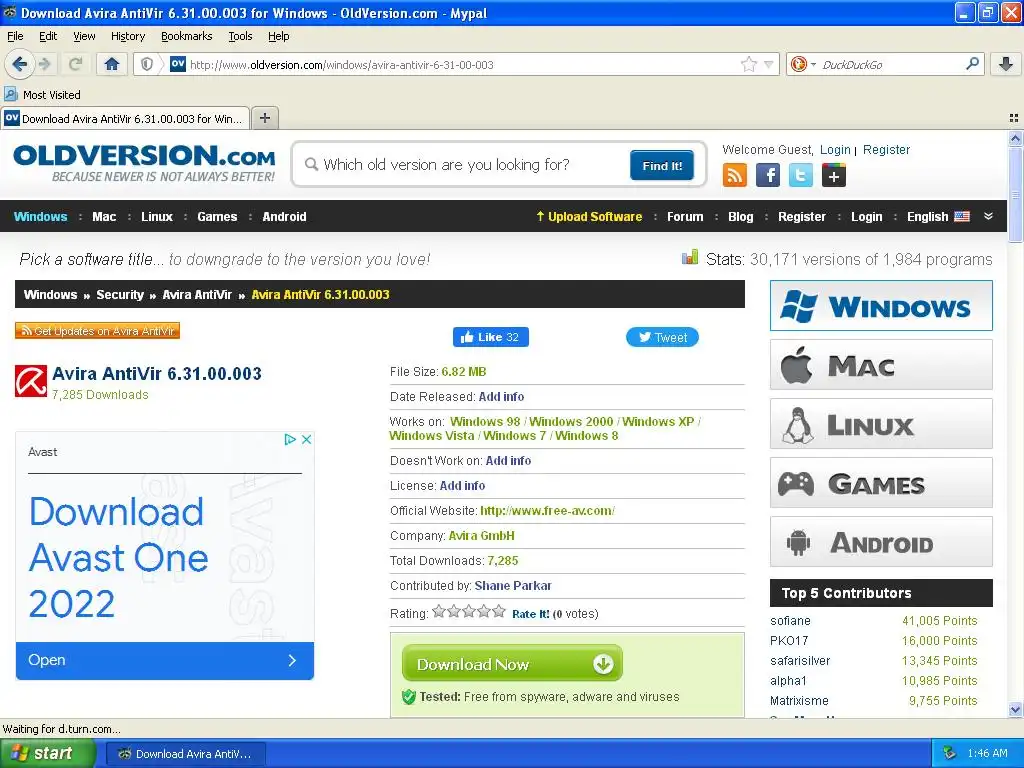This screenshot has height=768, width=1024.
Task: Click the vertical page scrollbar
Action: 1015,424
